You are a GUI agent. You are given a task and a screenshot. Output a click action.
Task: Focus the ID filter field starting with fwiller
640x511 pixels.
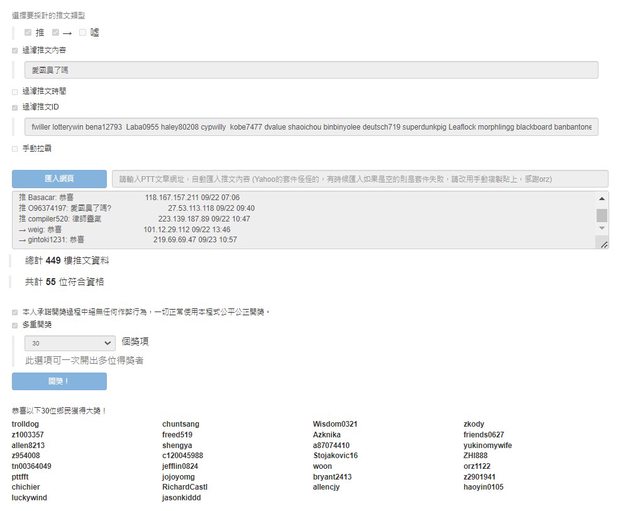click(x=310, y=127)
